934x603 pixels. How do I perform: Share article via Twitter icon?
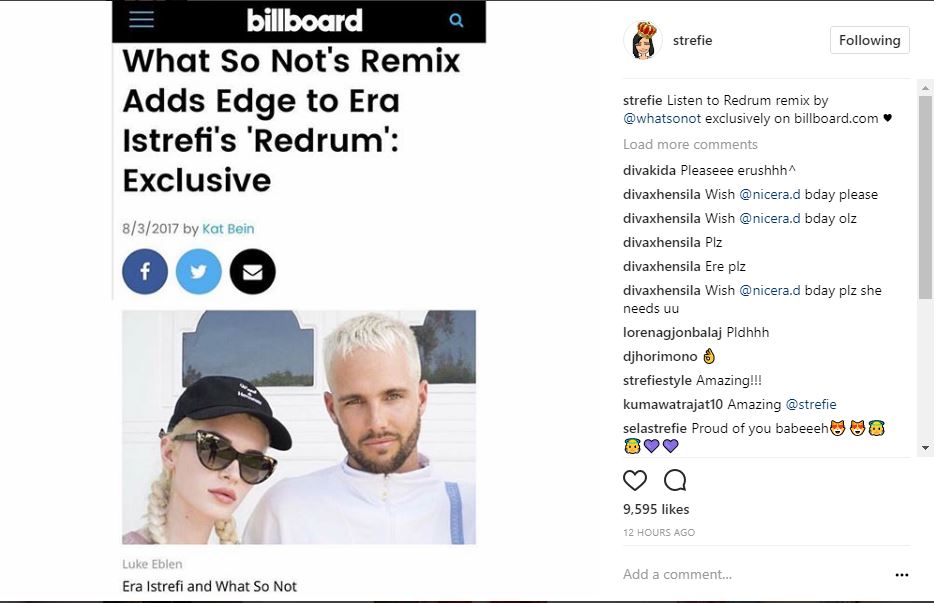[198, 272]
